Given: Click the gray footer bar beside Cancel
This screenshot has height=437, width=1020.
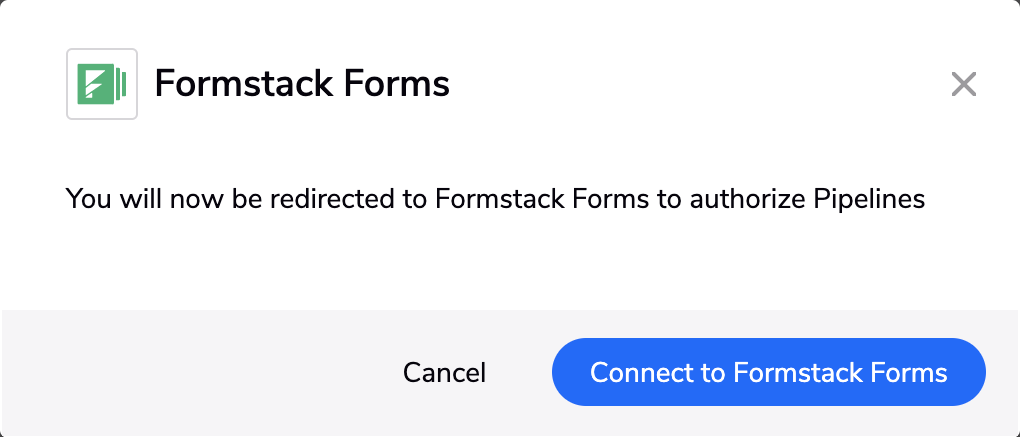Looking at the screenshot, I should (x=195, y=373).
